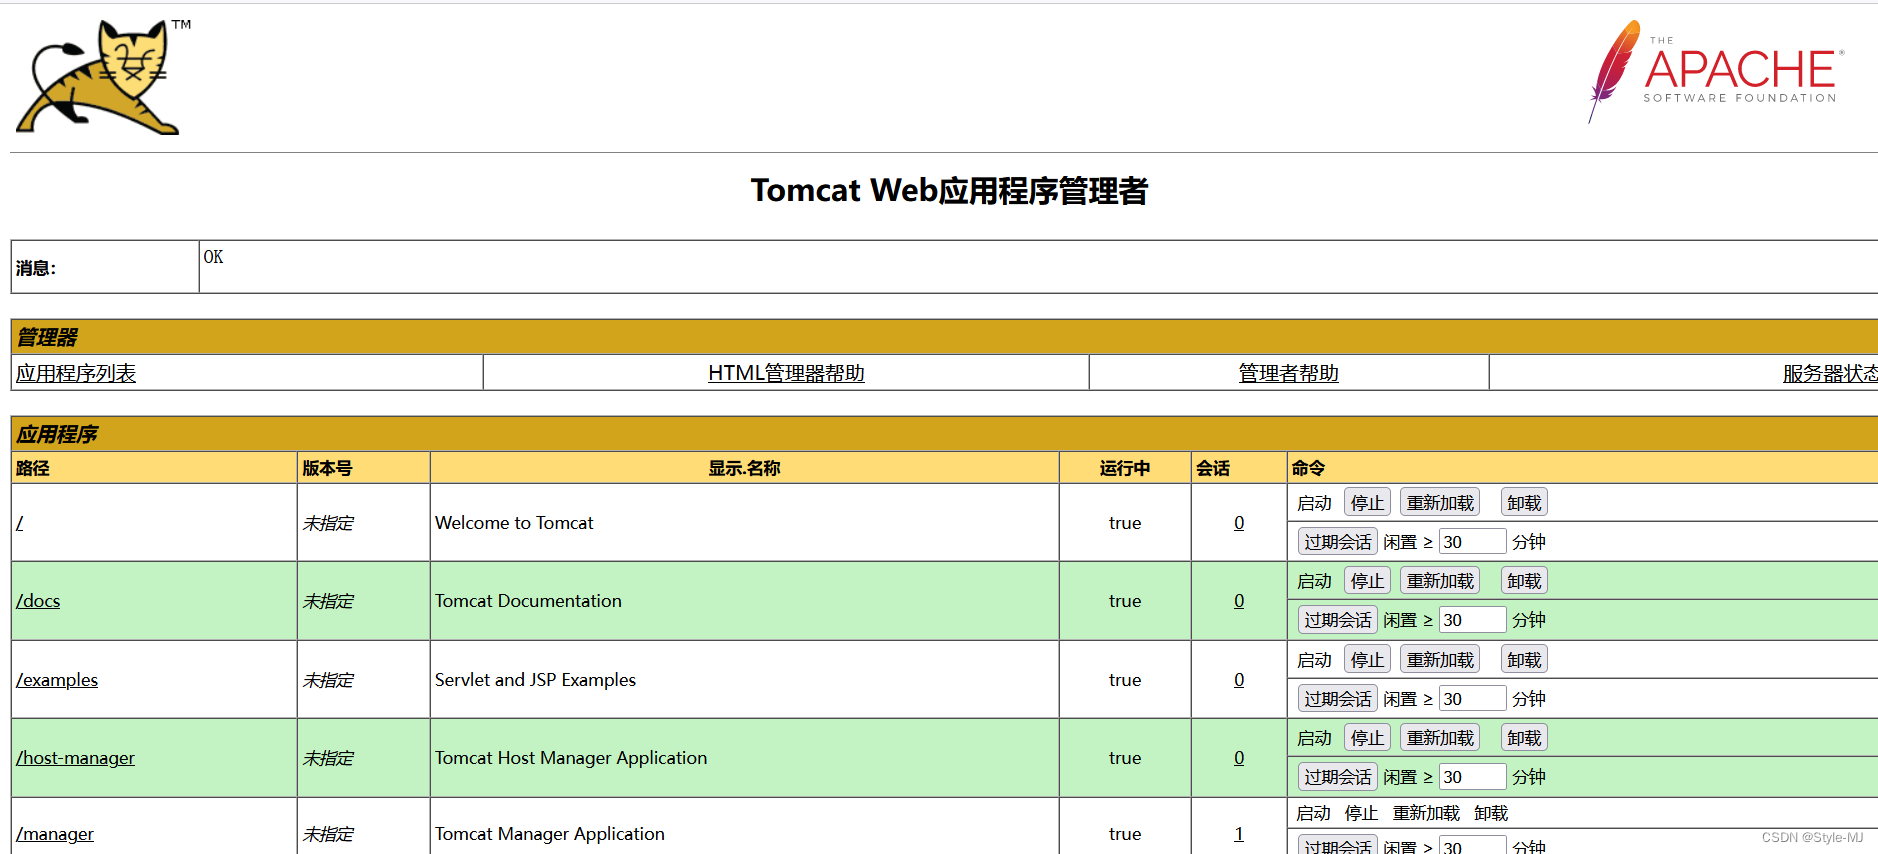Stop the /host-manager application
The image size is (1878, 854).
click(x=1367, y=738)
